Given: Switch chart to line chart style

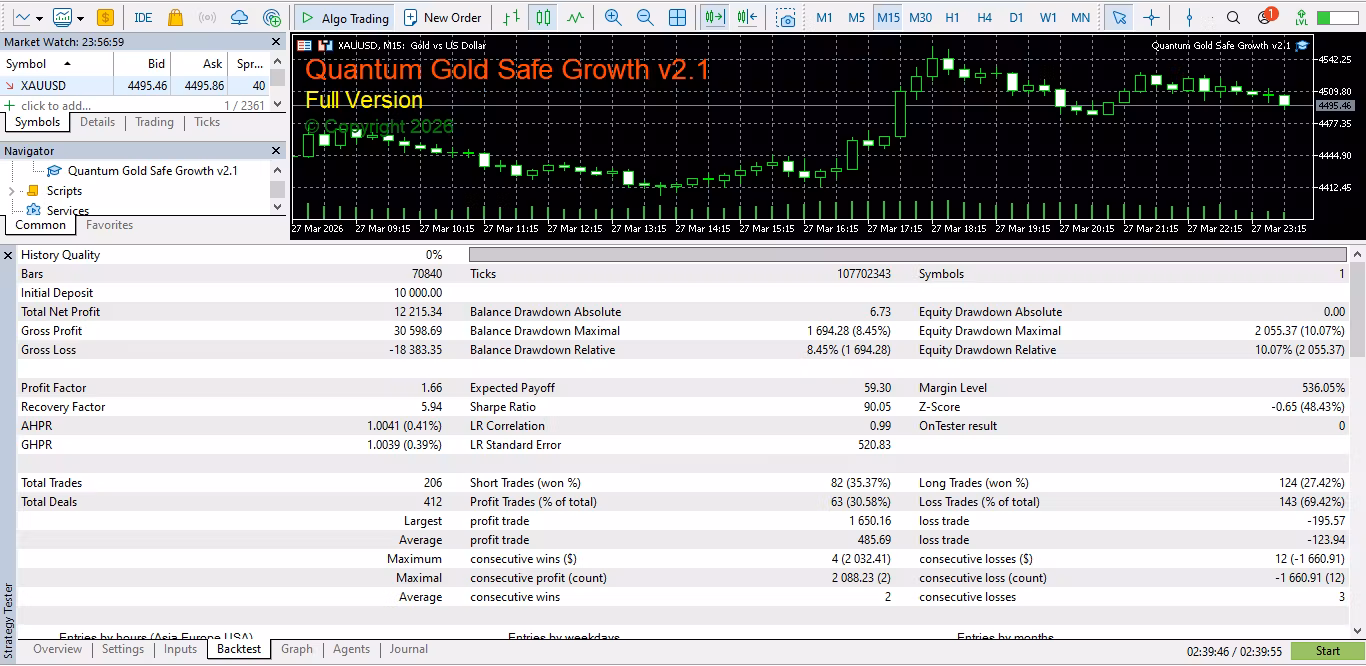Looking at the screenshot, I should click(x=575, y=18).
